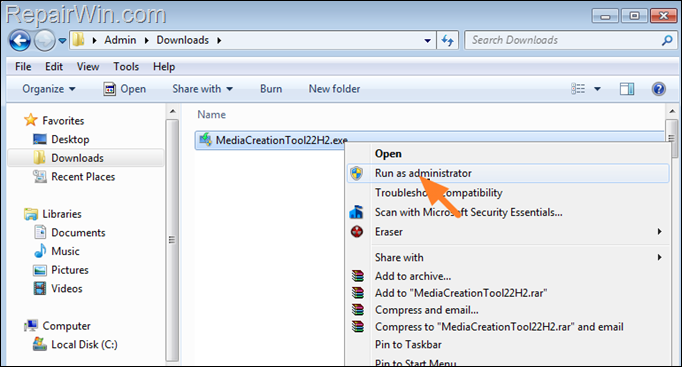Select Recent Places in navigation pane
This screenshot has height=367, width=682.
coord(83,177)
